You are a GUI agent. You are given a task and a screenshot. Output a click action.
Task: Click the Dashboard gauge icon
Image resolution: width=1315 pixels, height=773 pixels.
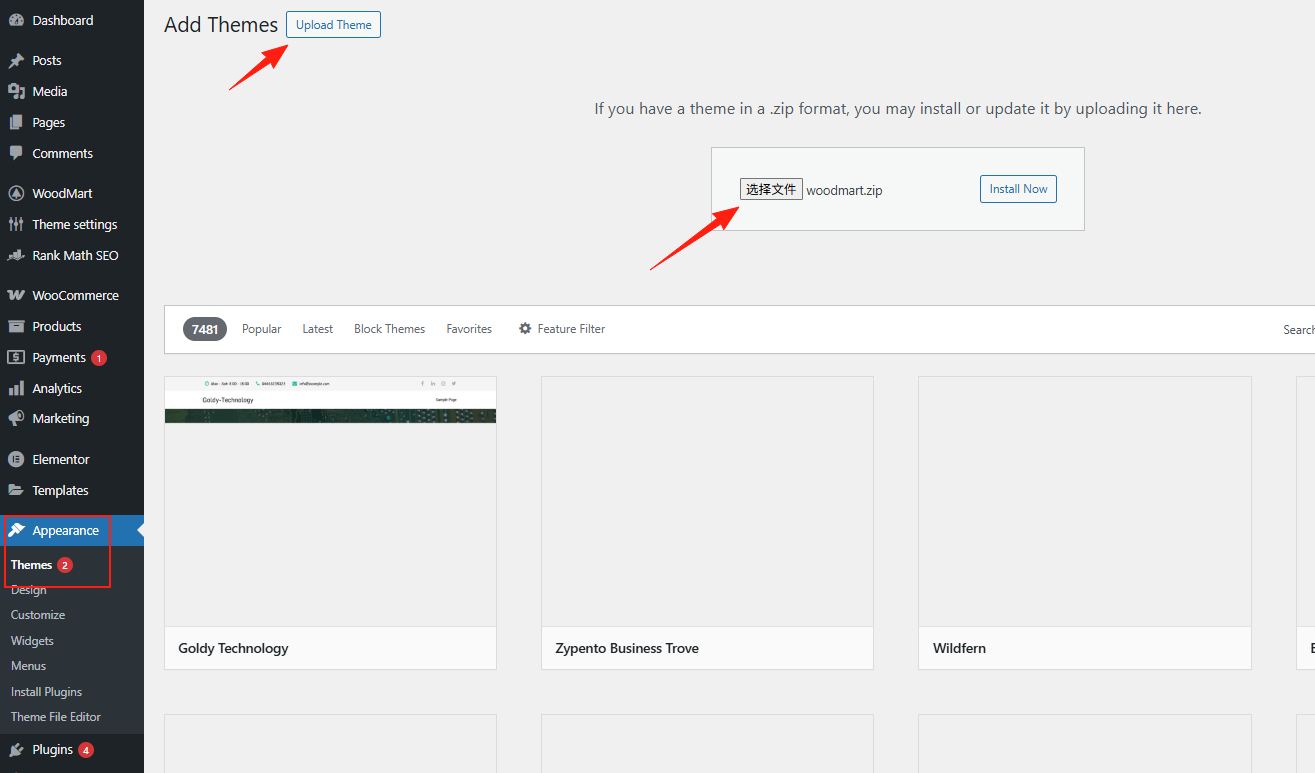(16, 20)
